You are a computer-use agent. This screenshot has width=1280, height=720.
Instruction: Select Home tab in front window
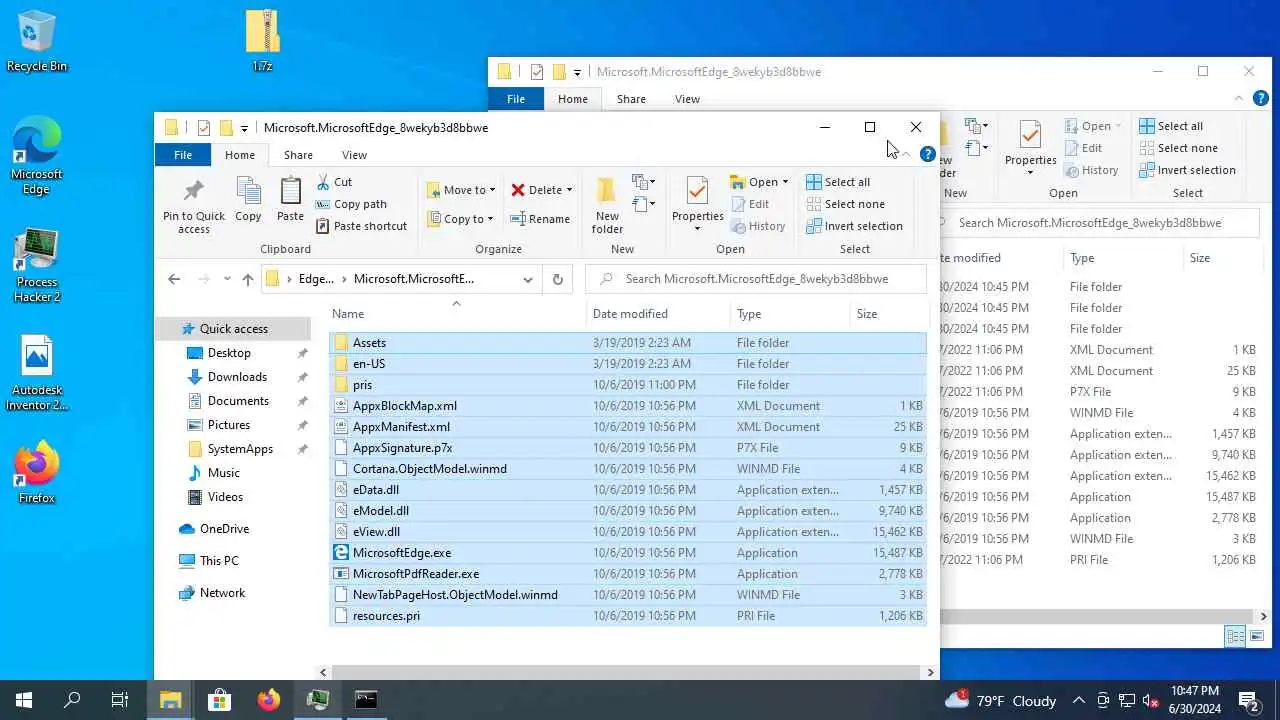(240, 155)
